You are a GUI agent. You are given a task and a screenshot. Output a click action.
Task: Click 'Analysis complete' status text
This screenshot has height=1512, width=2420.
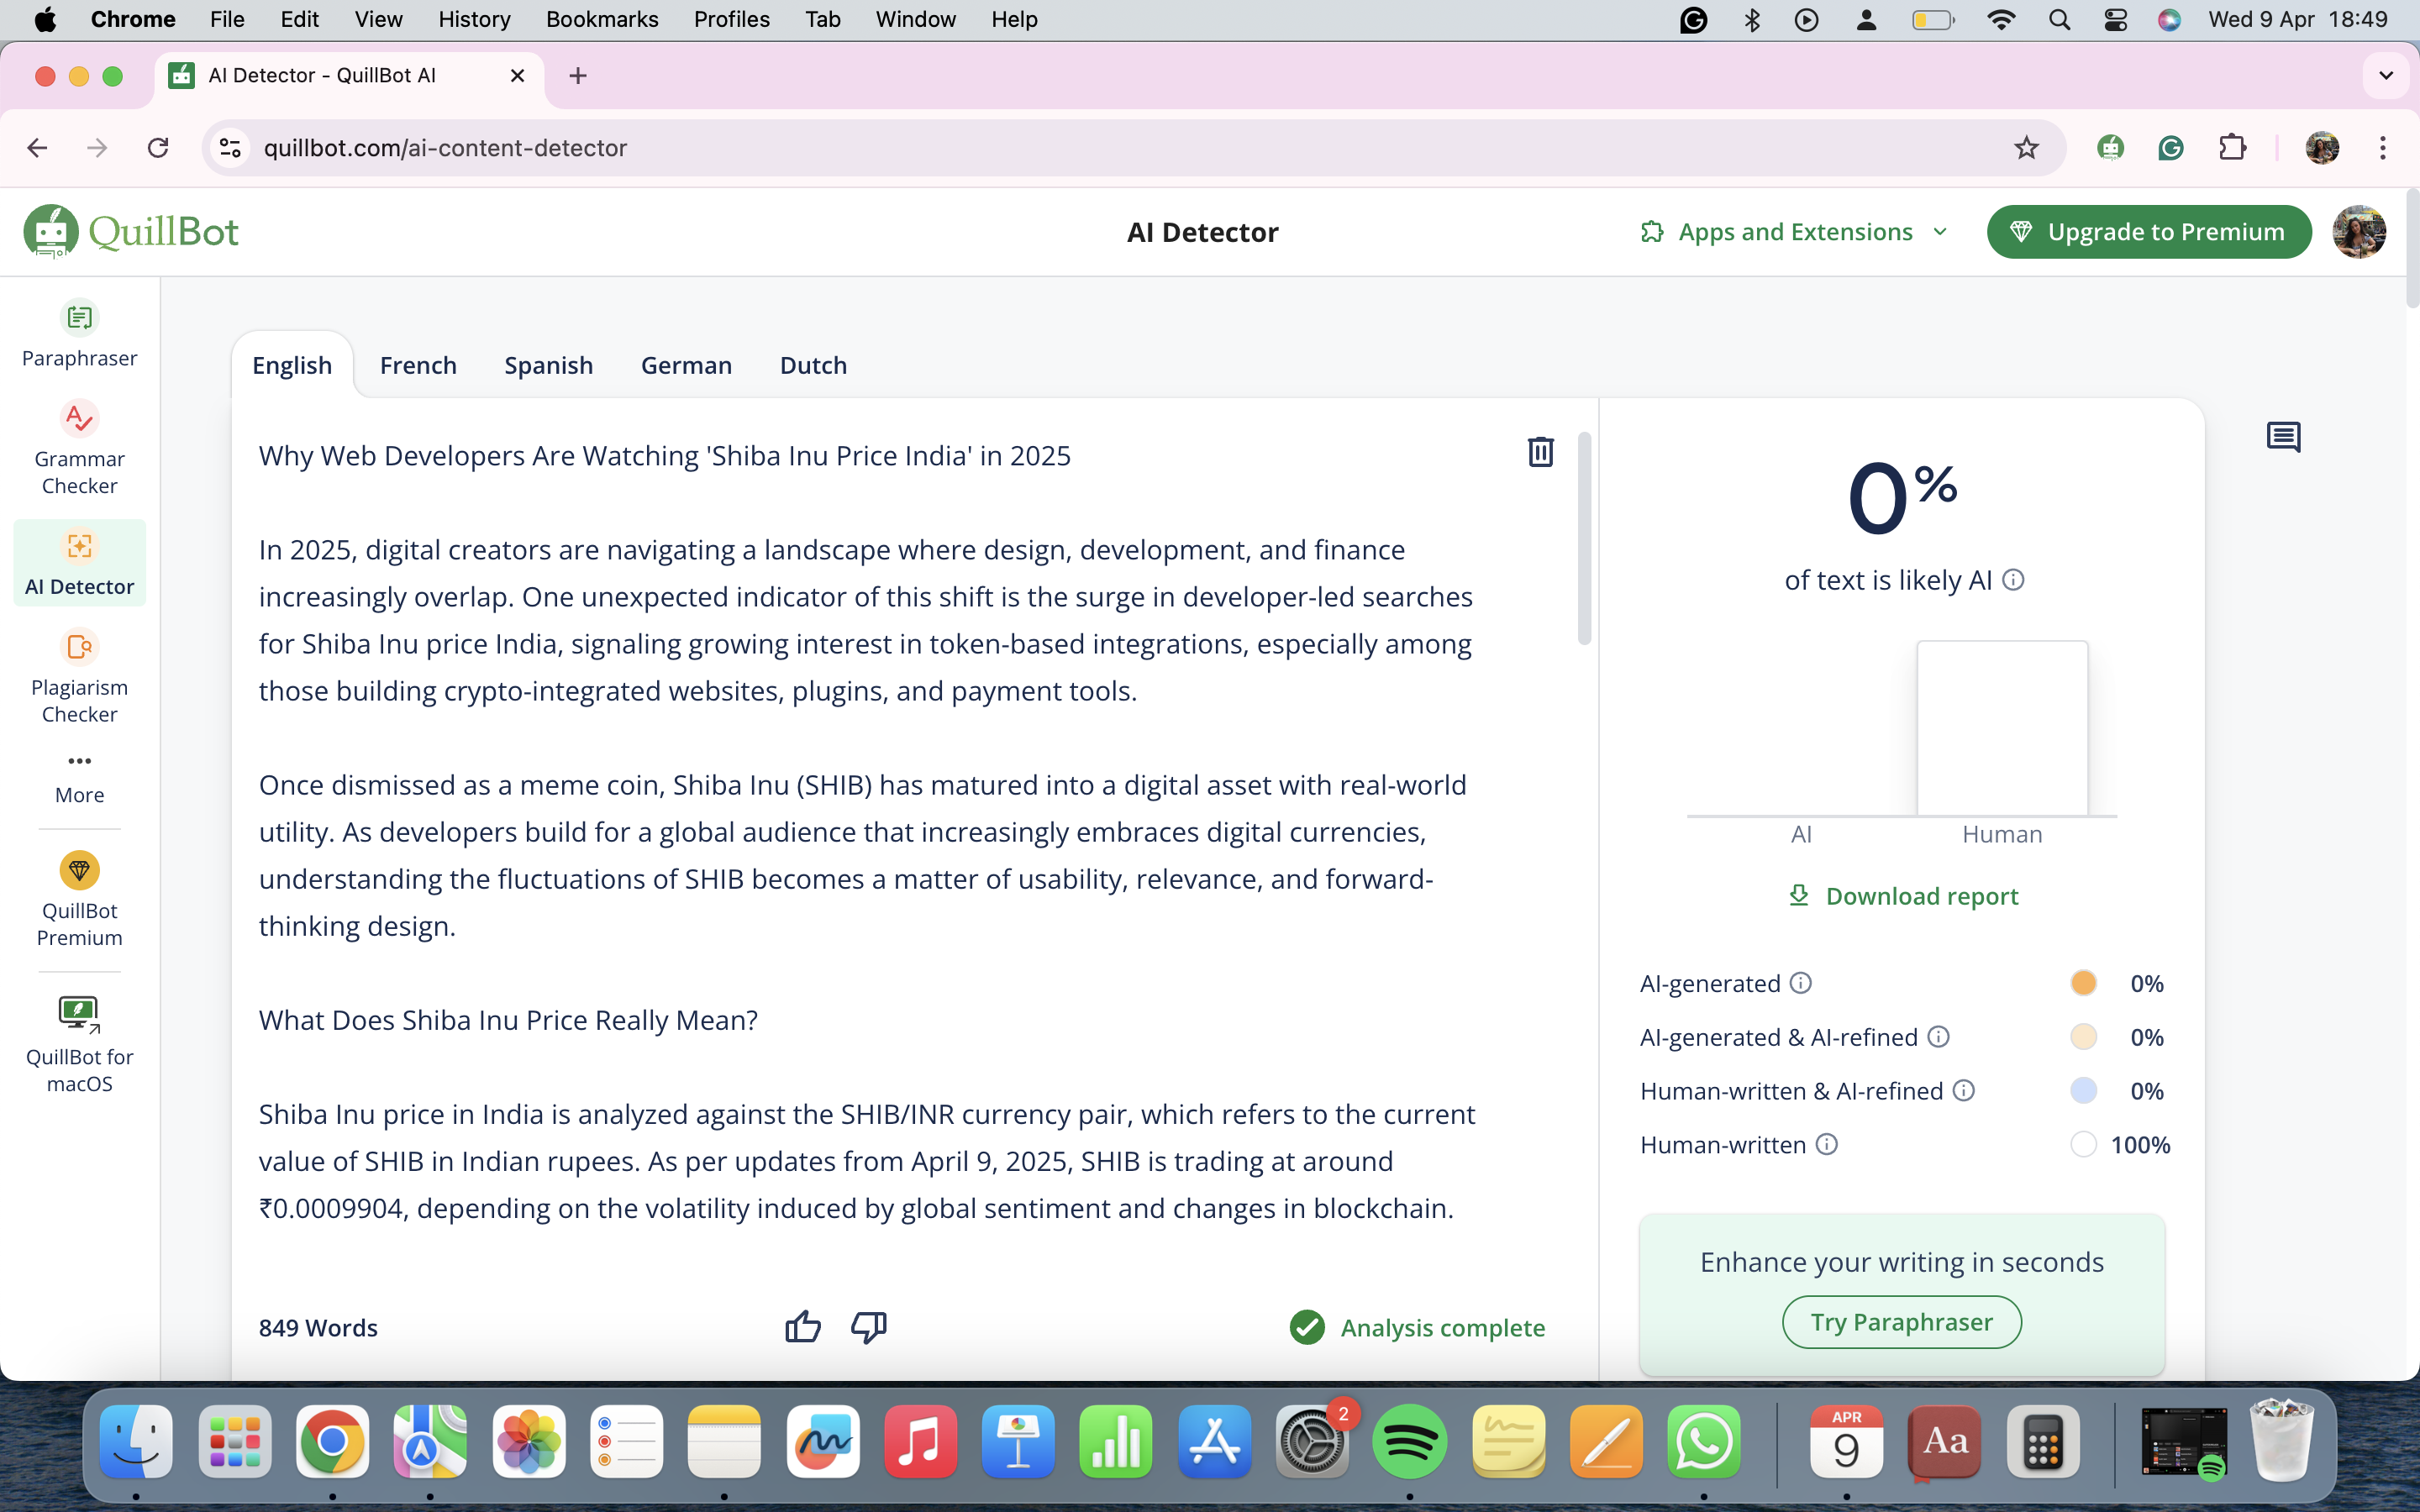(1442, 1327)
